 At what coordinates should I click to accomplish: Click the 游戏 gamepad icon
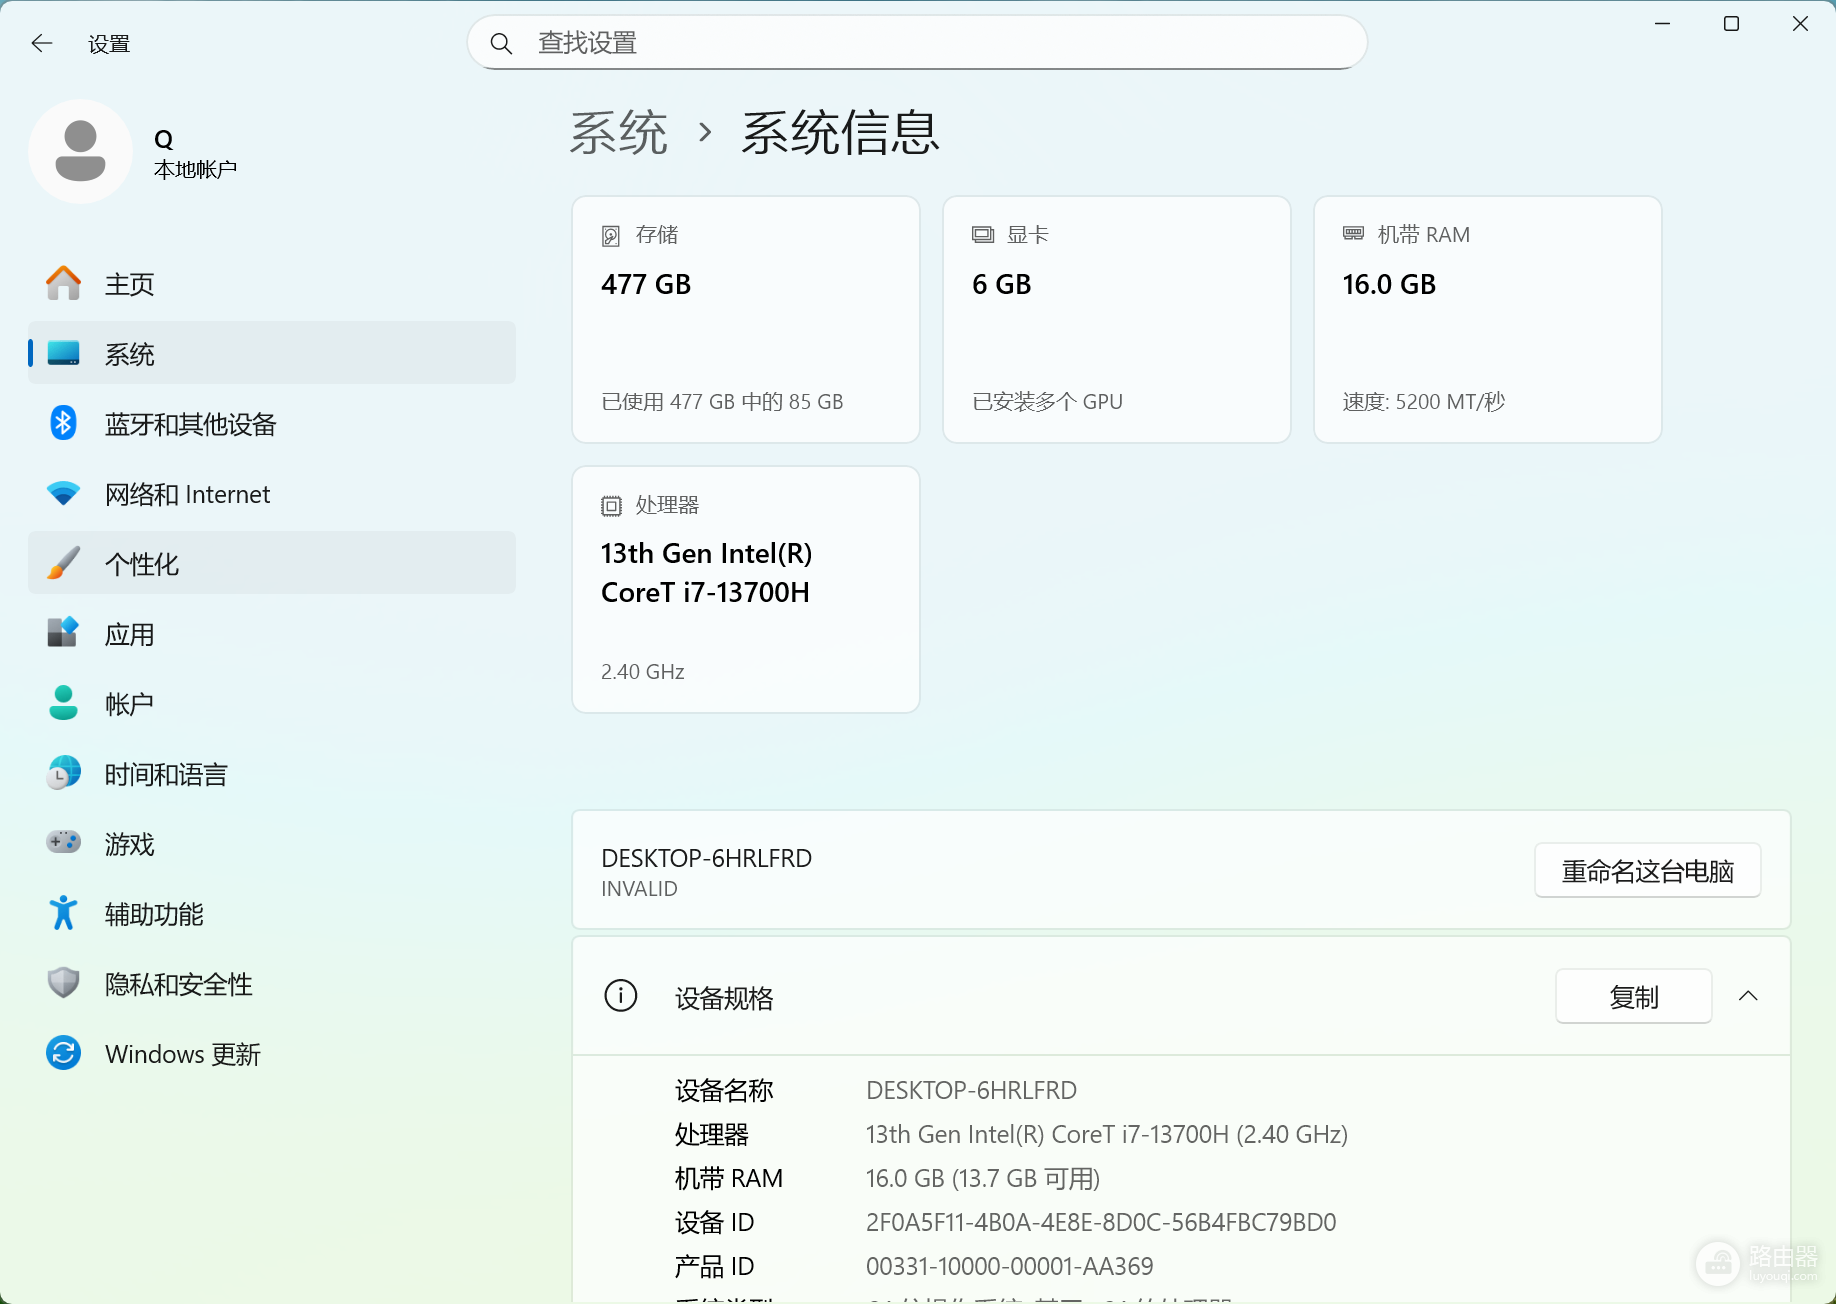tap(63, 843)
